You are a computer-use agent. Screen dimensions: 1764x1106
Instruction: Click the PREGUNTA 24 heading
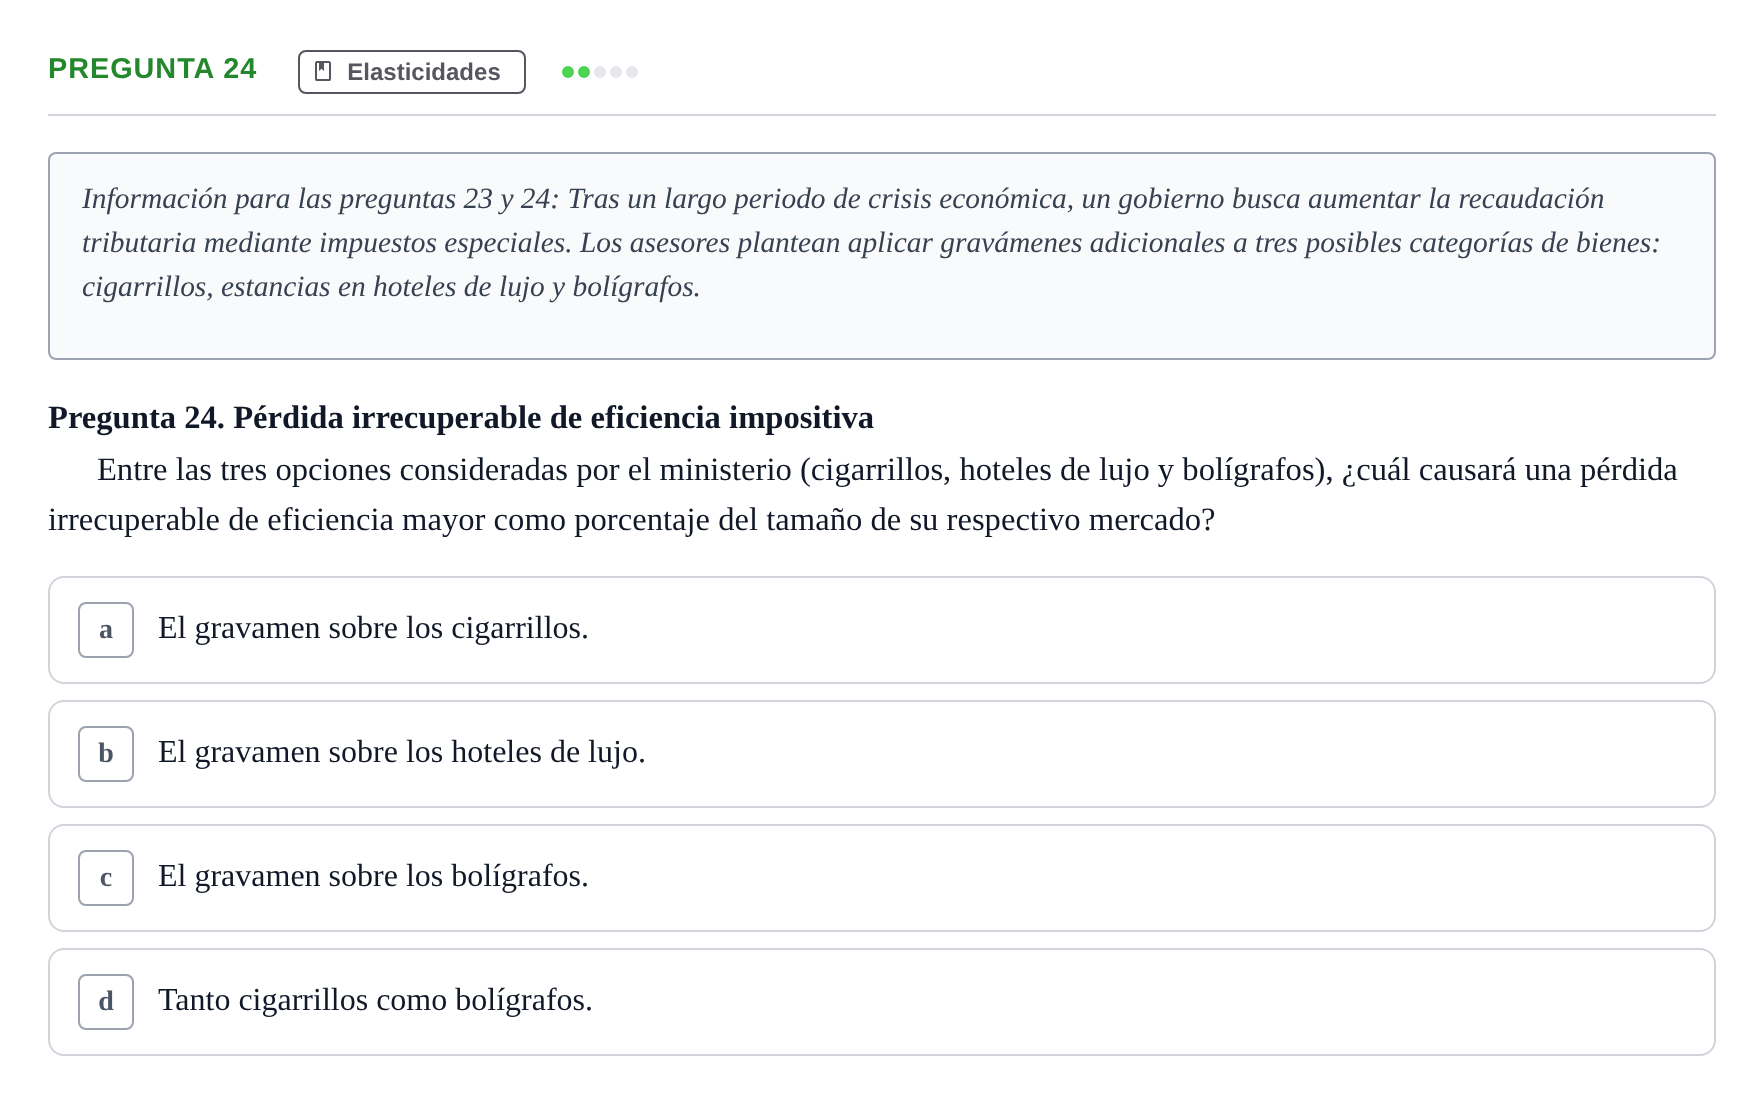click(152, 68)
